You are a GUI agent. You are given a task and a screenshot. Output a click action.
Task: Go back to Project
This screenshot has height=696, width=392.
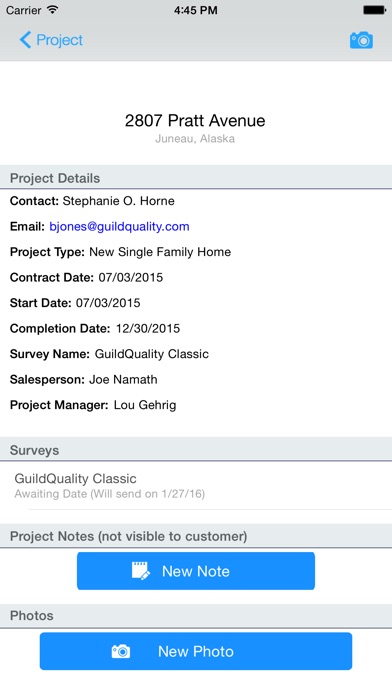coord(51,40)
